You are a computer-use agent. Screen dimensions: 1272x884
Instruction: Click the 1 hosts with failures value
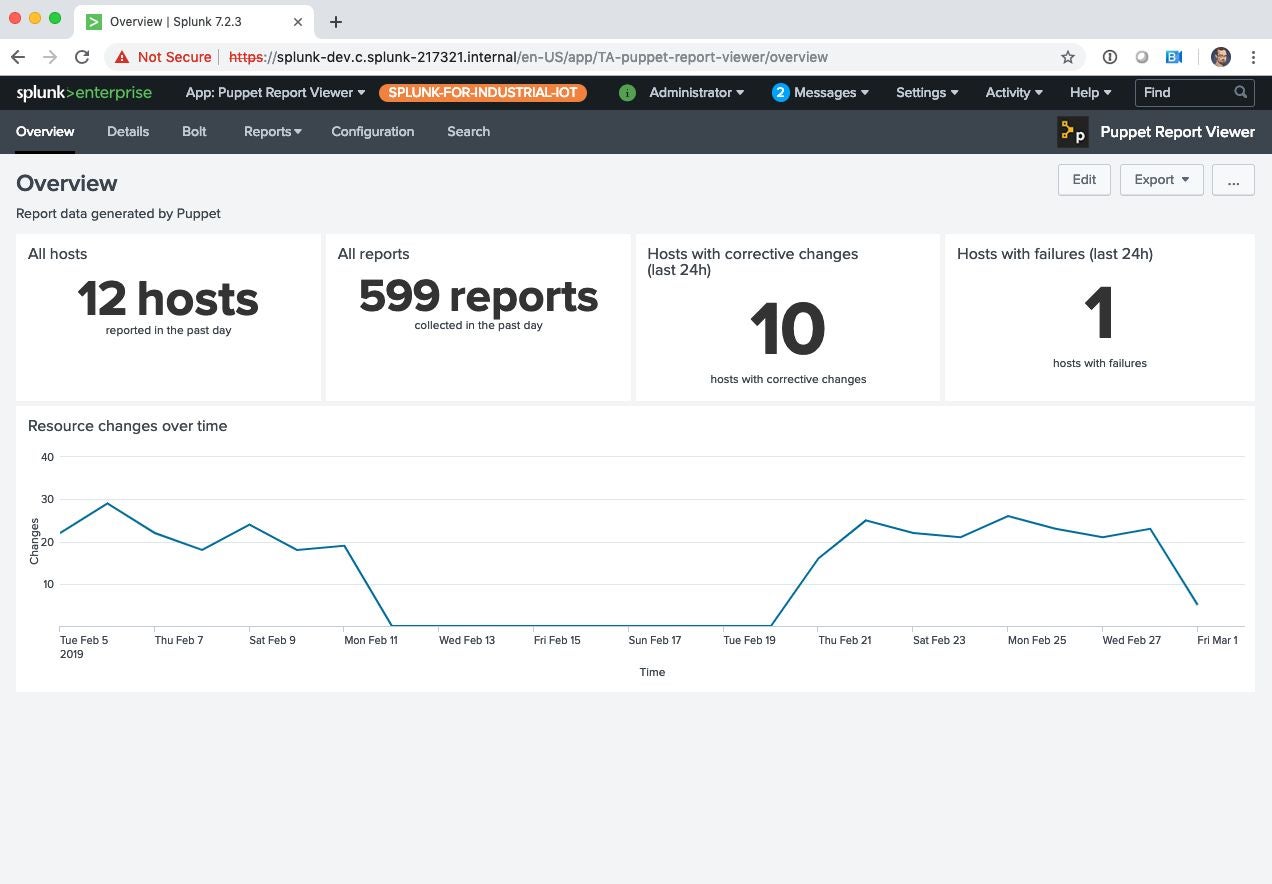tap(1099, 314)
